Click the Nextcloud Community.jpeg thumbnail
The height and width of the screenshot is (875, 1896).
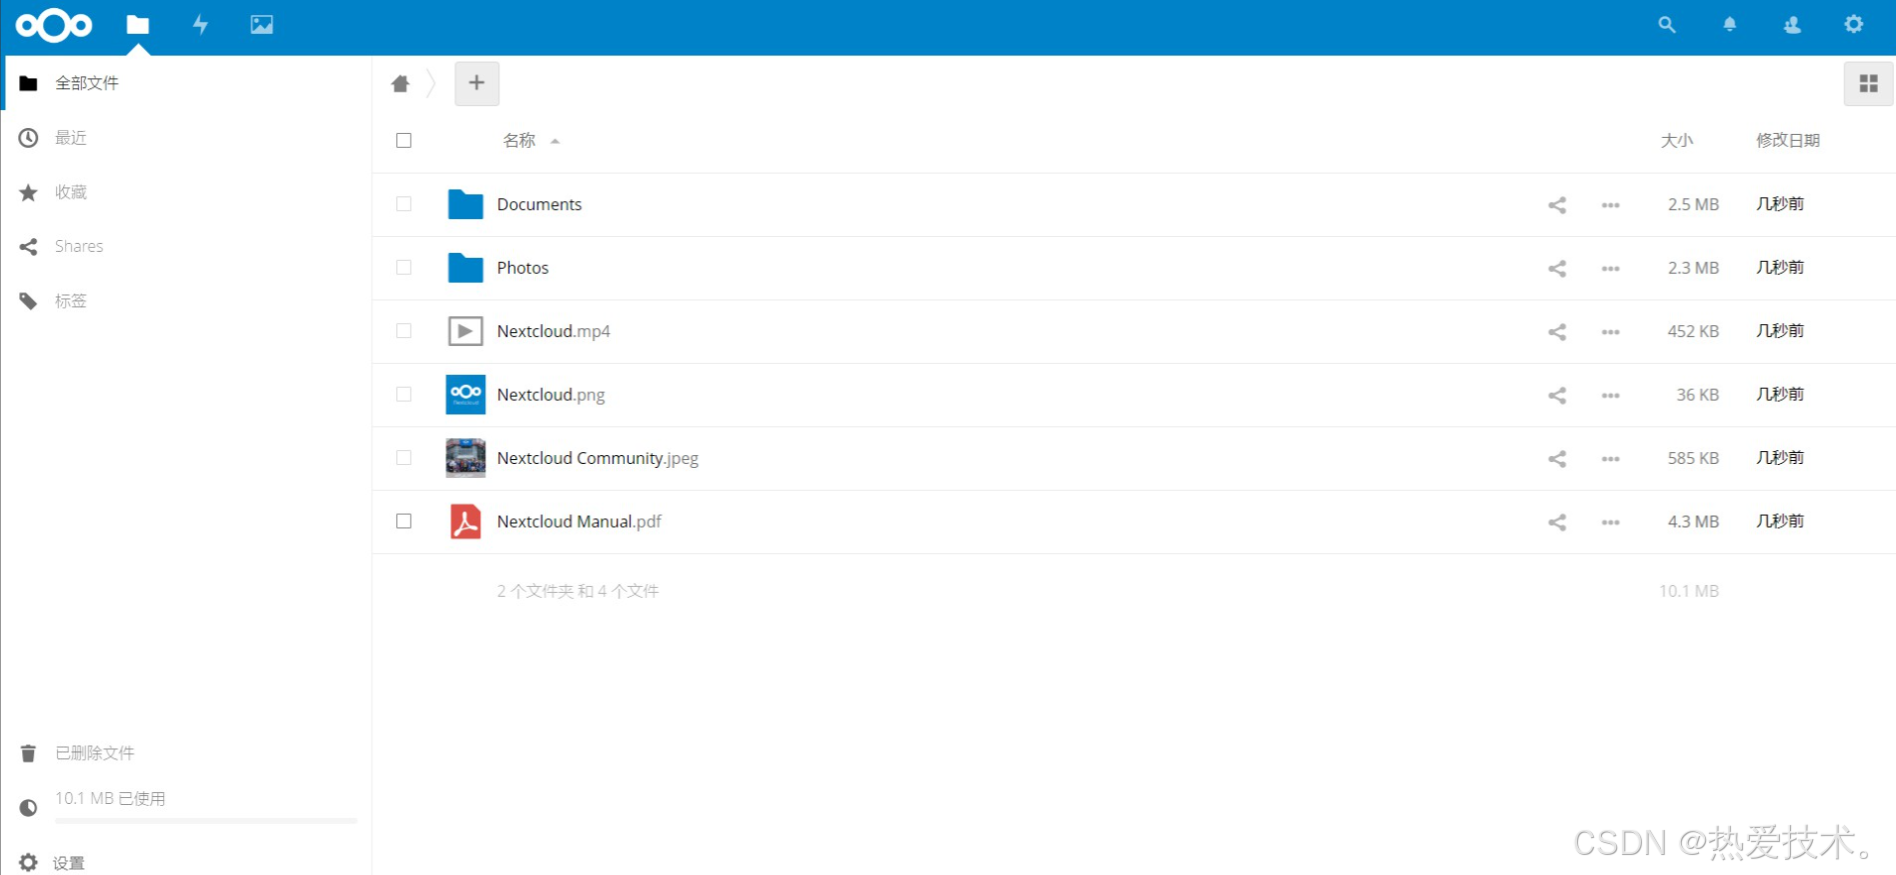465,458
